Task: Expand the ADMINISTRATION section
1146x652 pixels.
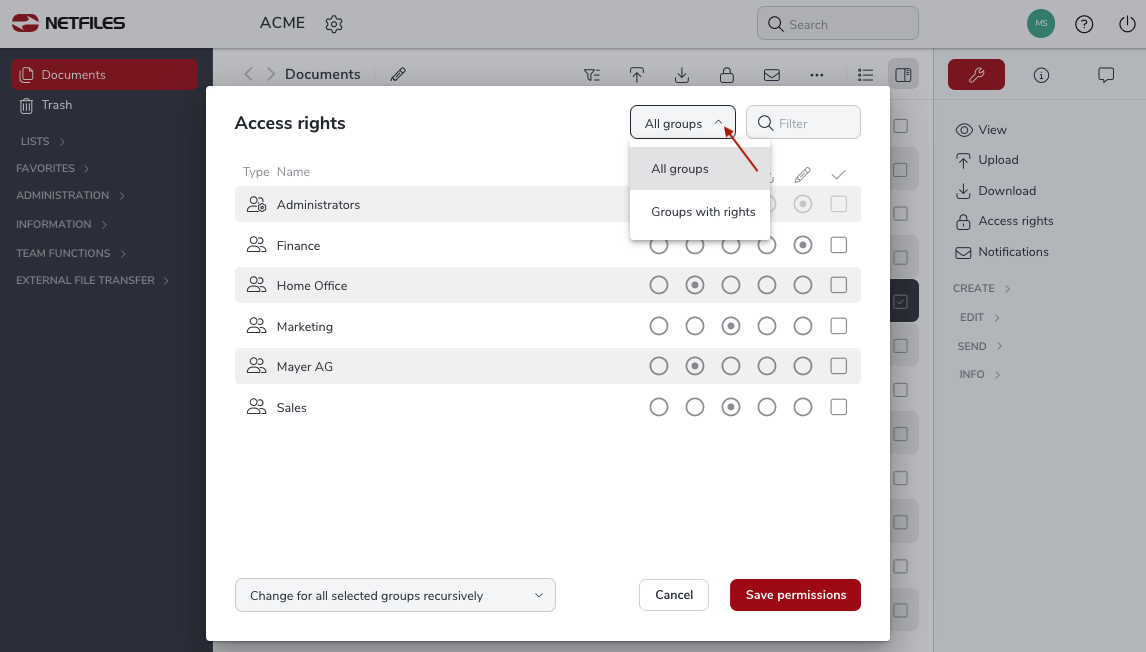Action: pyautogui.click(x=70, y=195)
